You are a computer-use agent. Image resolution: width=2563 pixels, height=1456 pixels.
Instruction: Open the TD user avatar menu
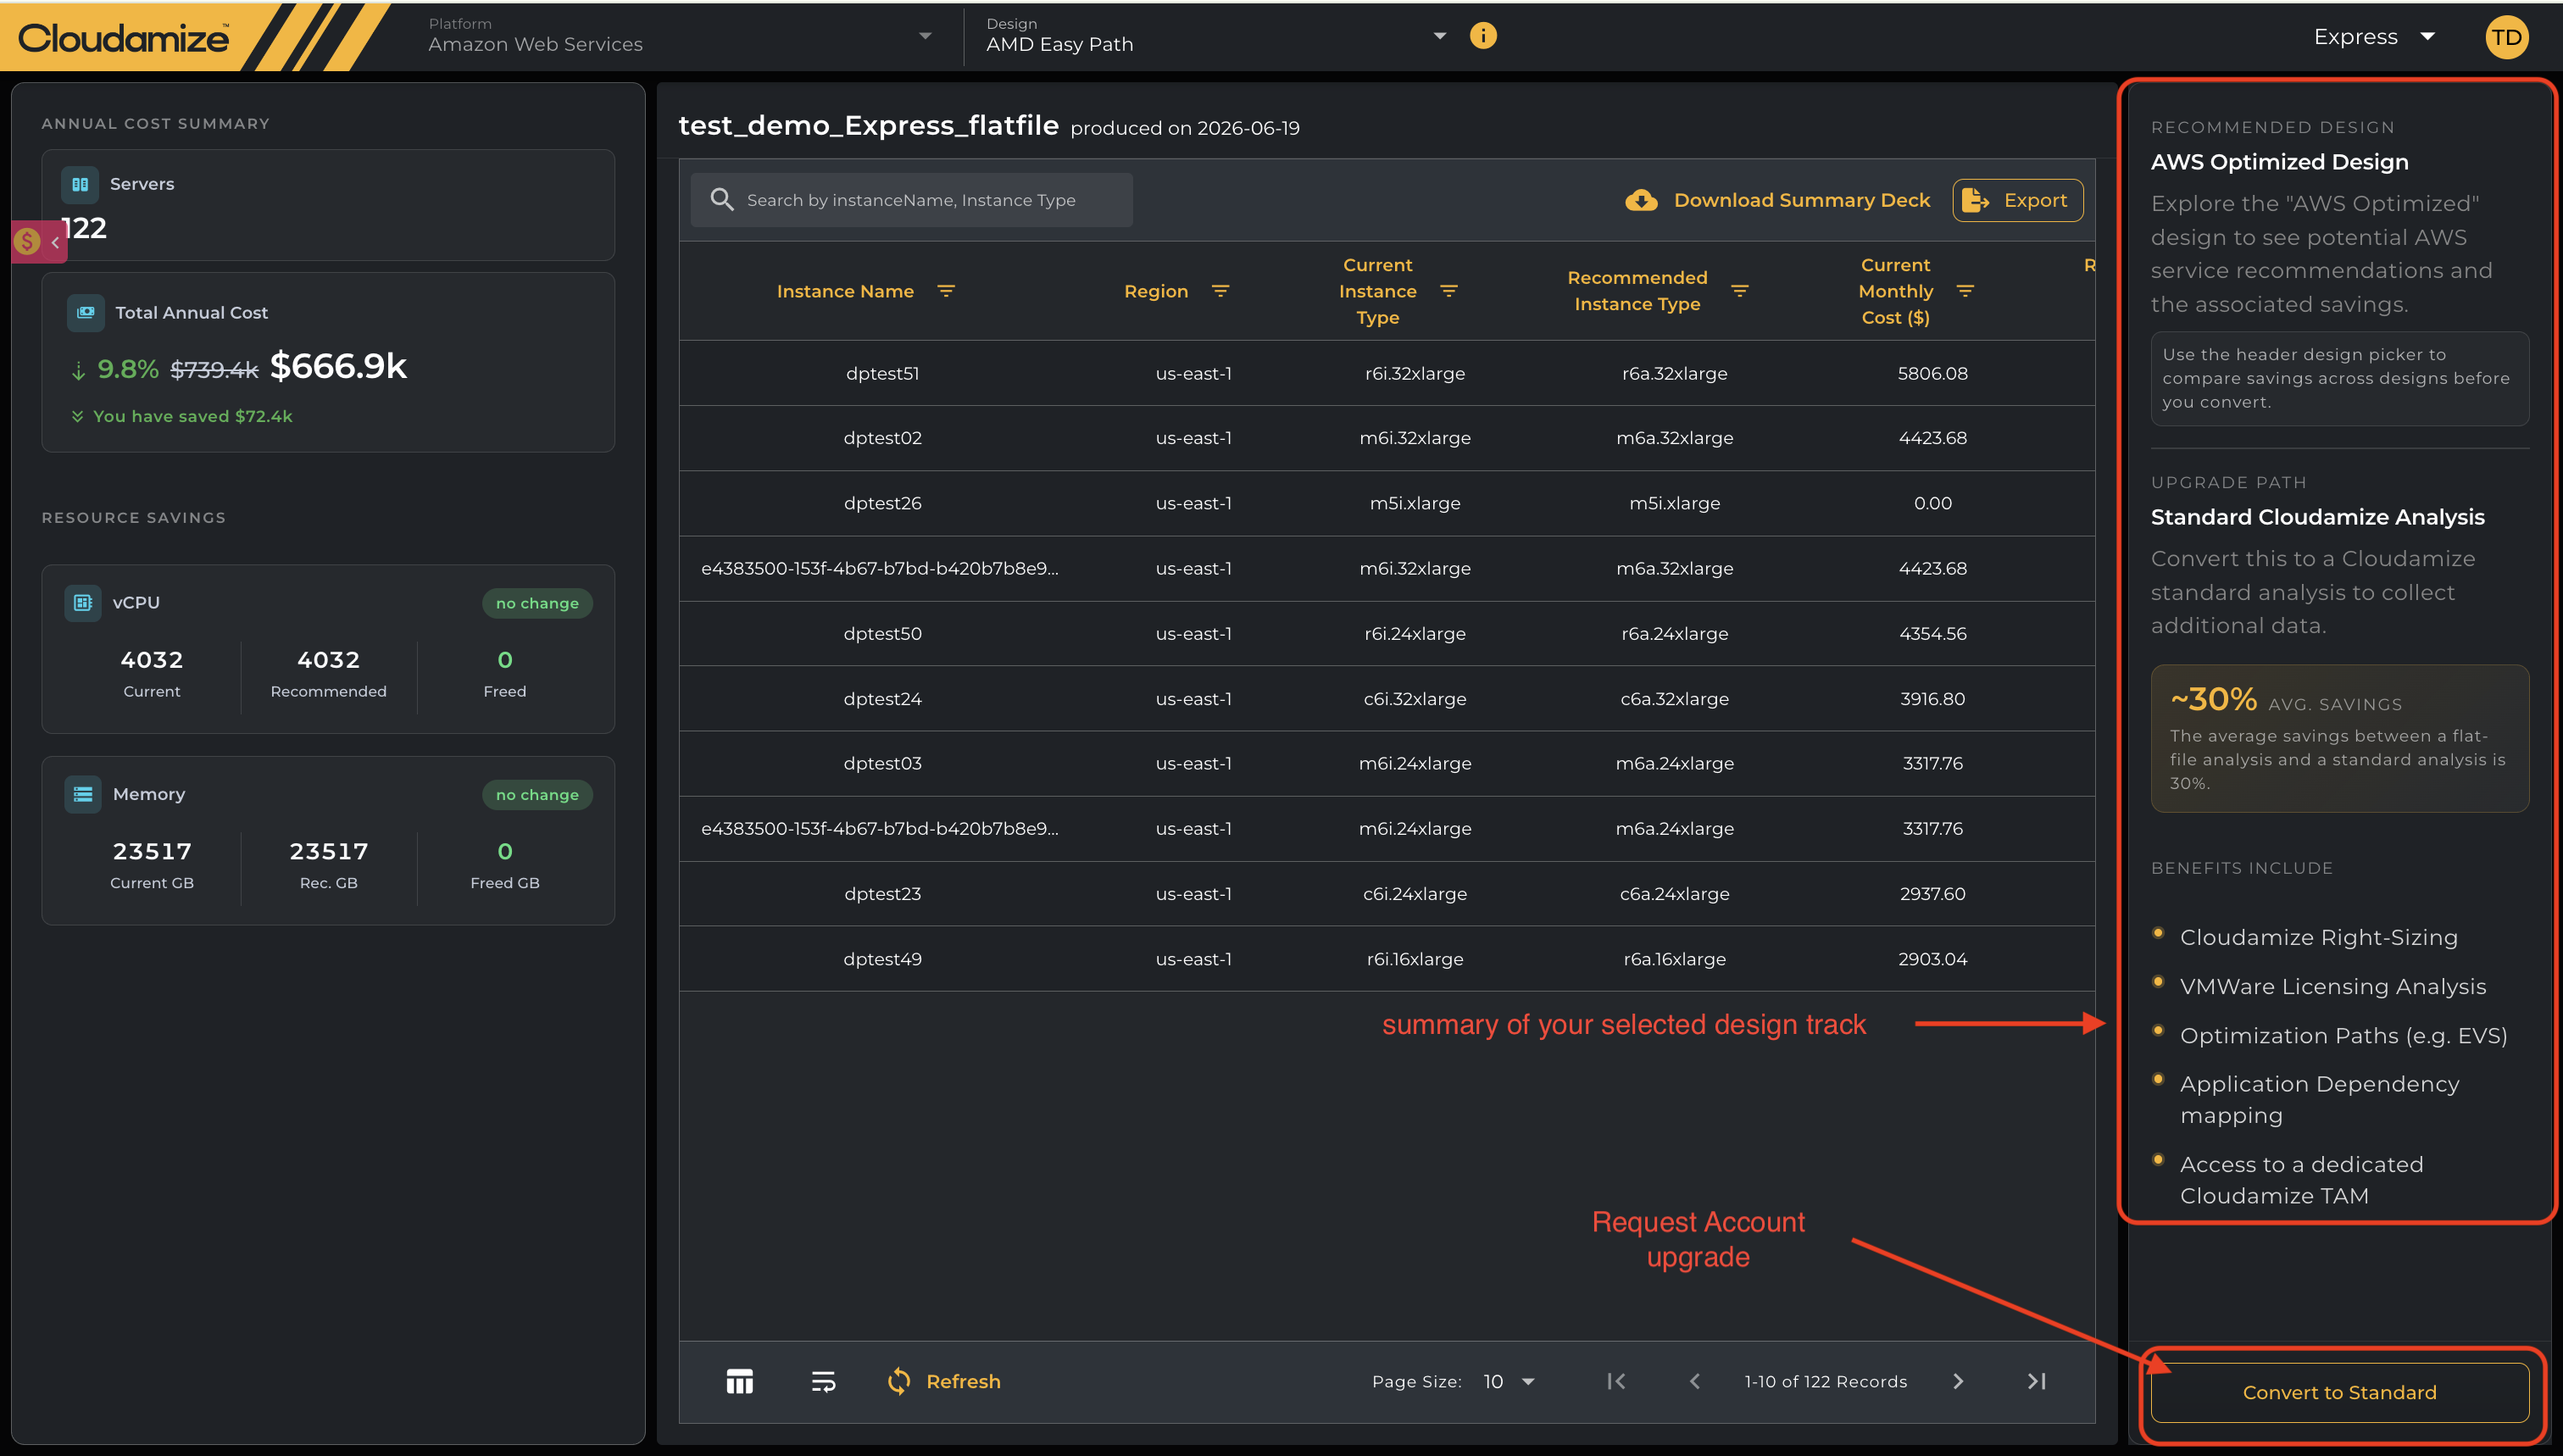point(2506,37)
